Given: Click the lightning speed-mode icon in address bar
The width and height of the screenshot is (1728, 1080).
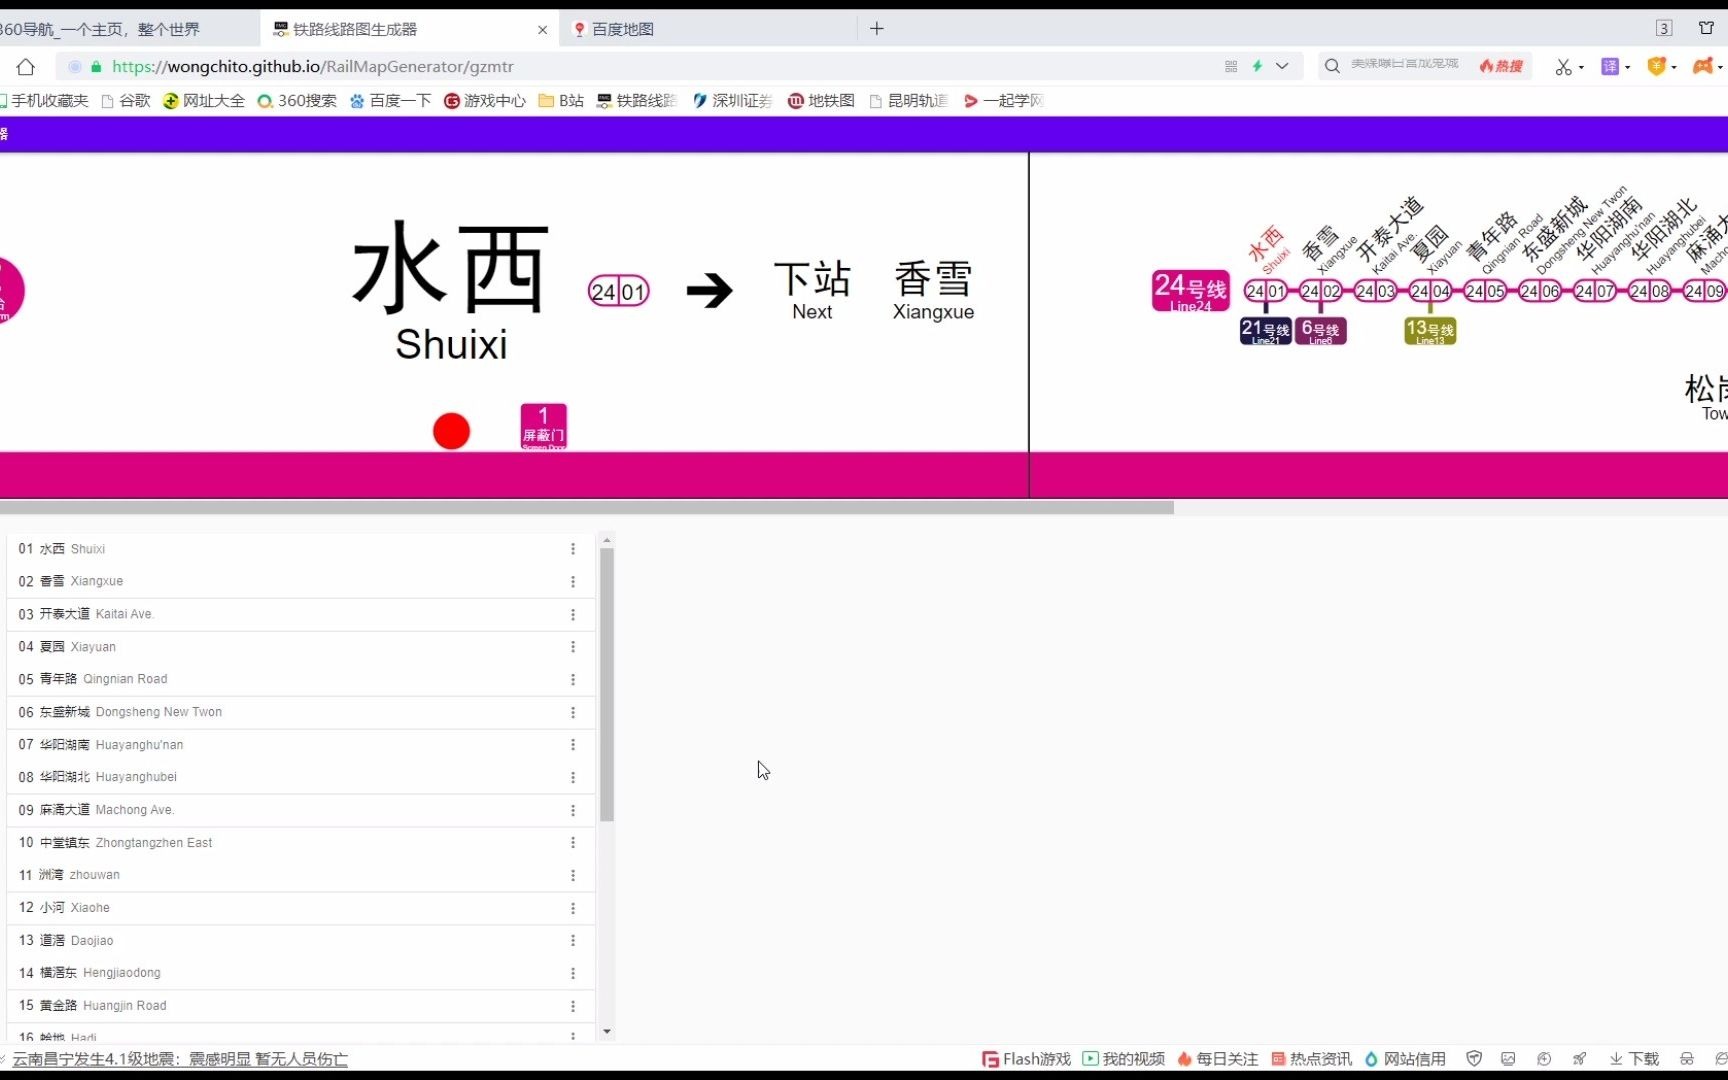Looking at the screenshot, I should click(1257, 66).
